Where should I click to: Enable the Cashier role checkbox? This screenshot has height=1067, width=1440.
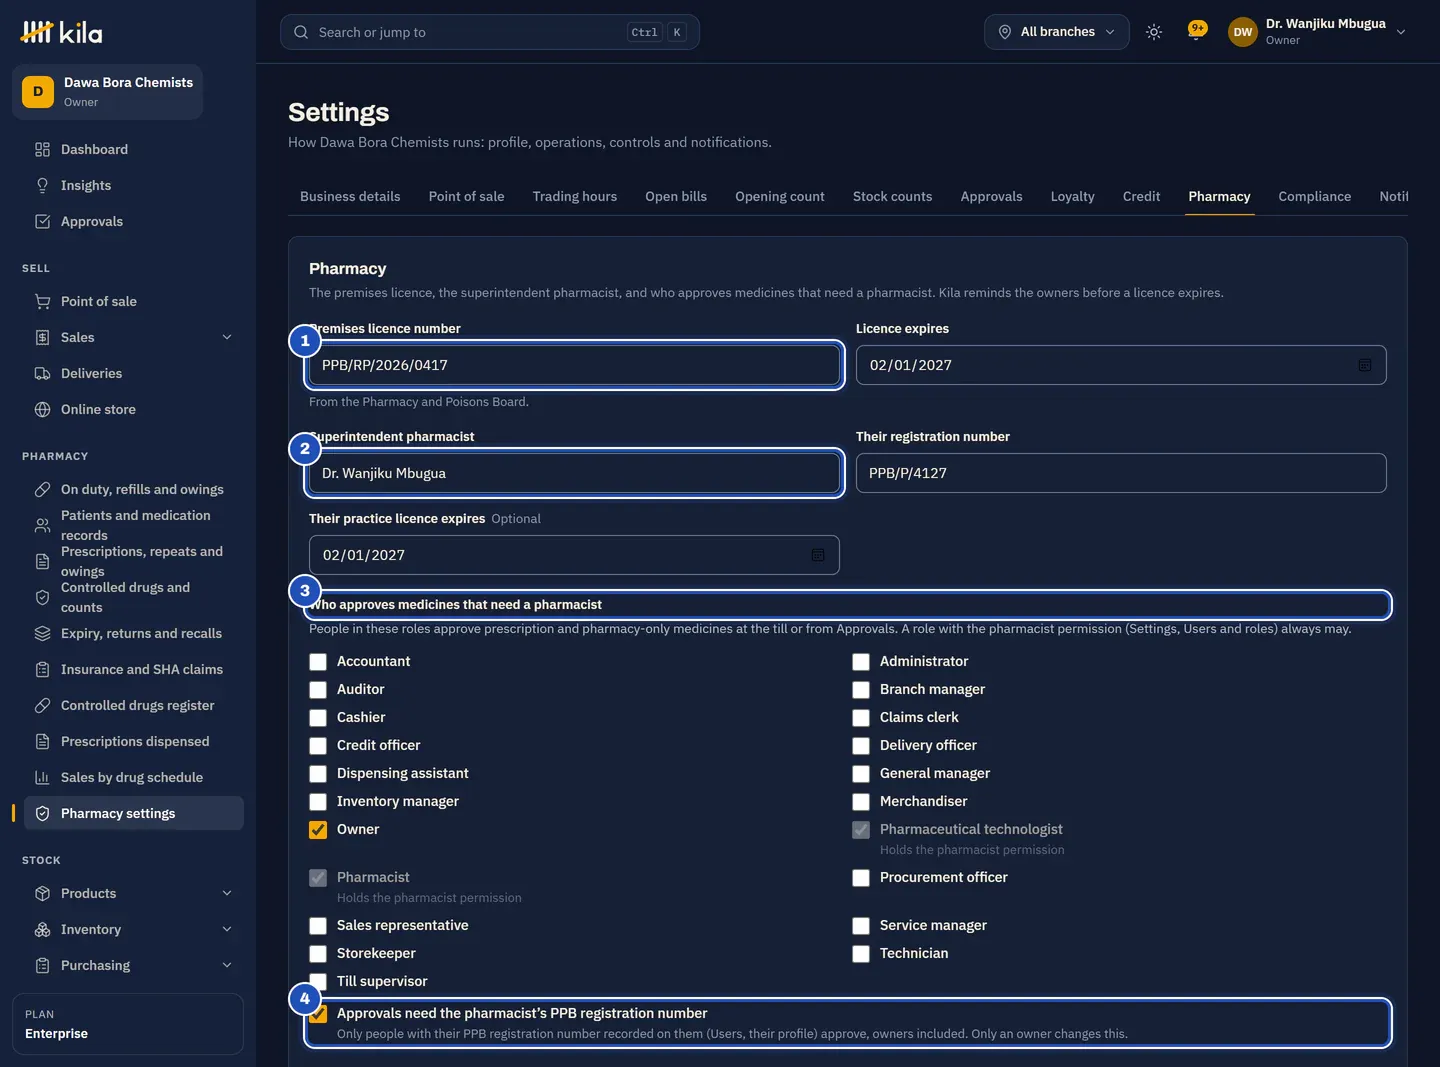tap(318, 718)
